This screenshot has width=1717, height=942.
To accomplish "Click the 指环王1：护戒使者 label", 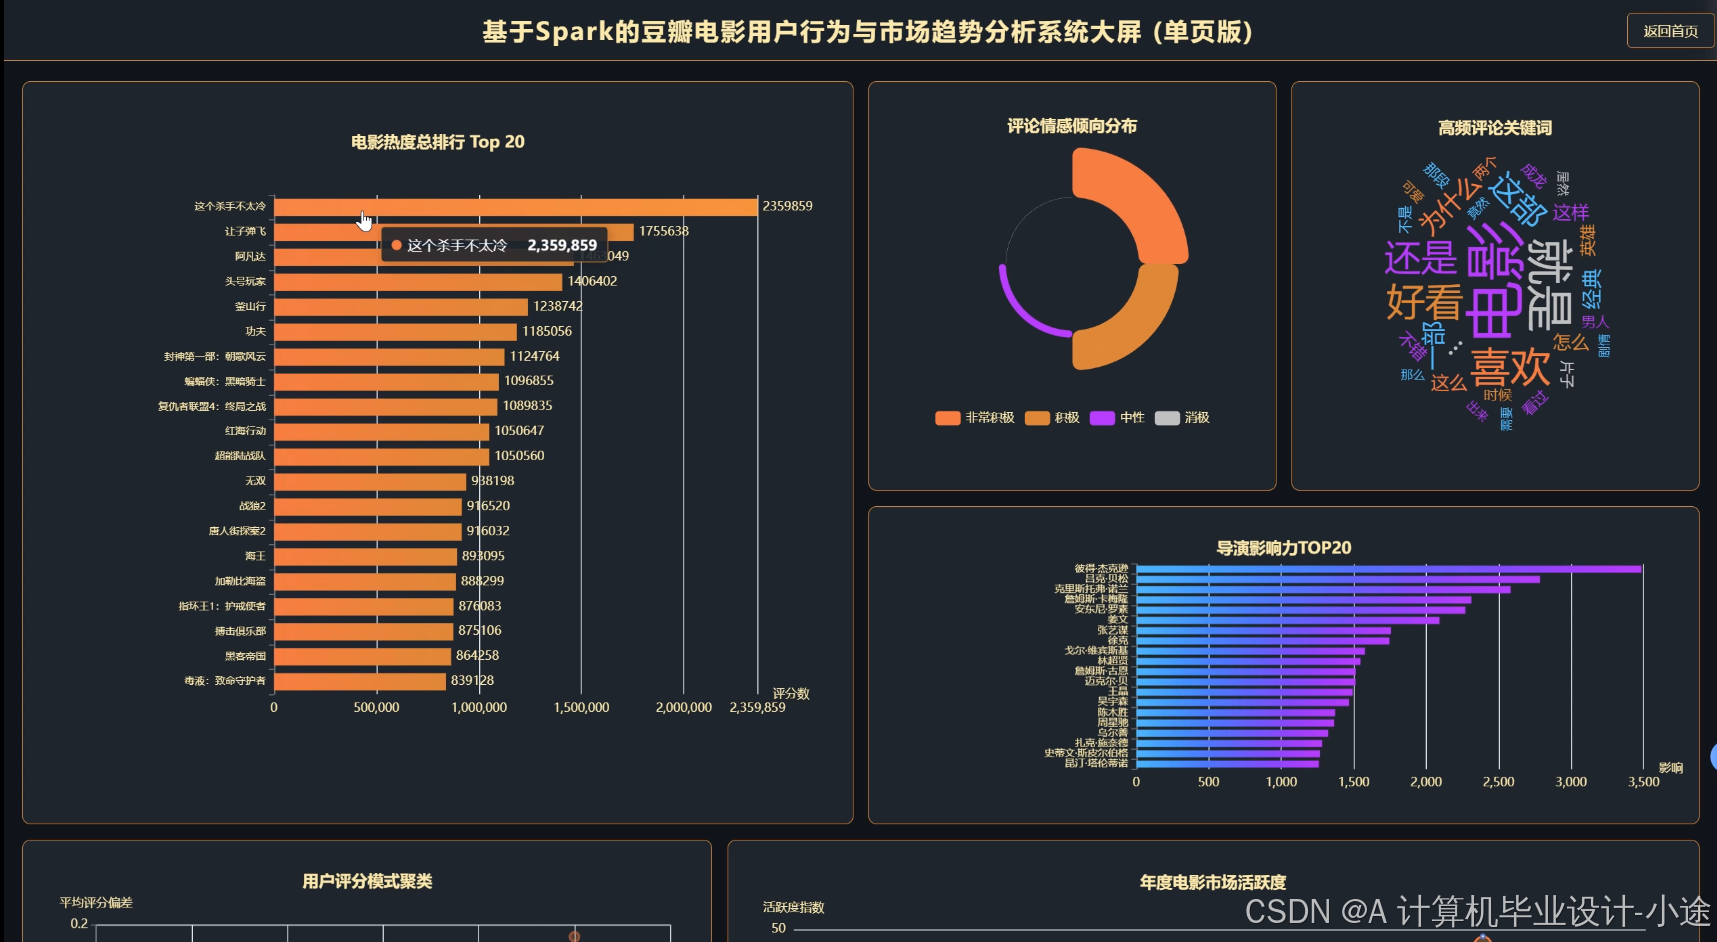I will [x=222, y=606].
